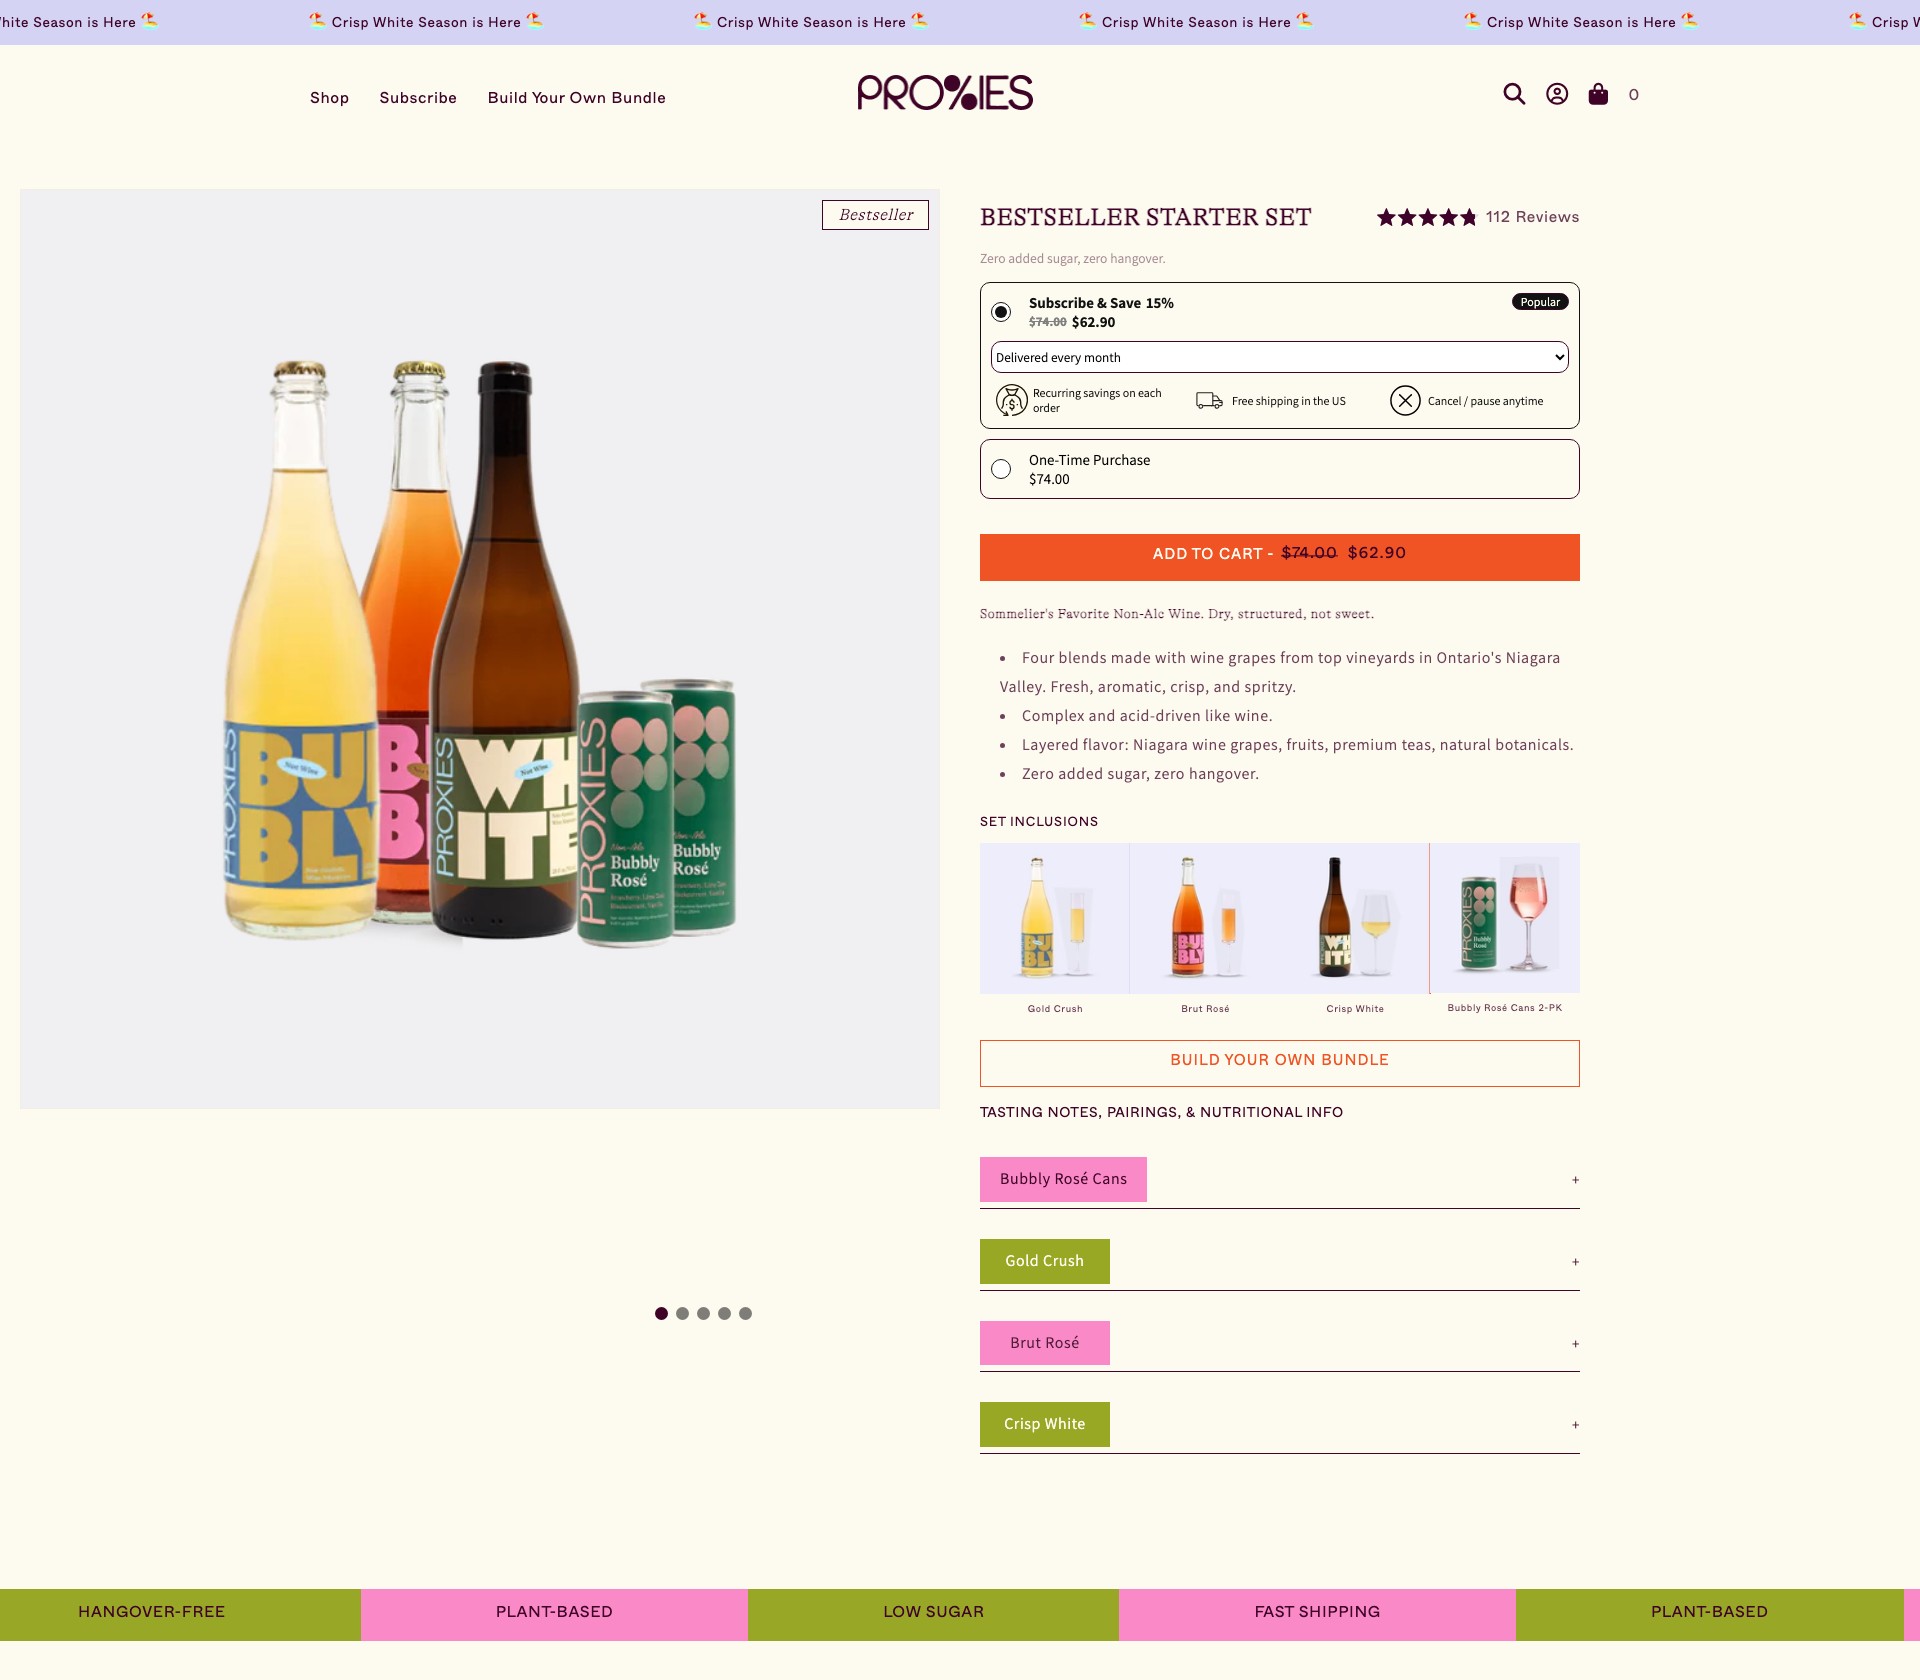Click plus sign on Gold Crush row
Viewport: 1920px width, 1680px height.
1575,1262
